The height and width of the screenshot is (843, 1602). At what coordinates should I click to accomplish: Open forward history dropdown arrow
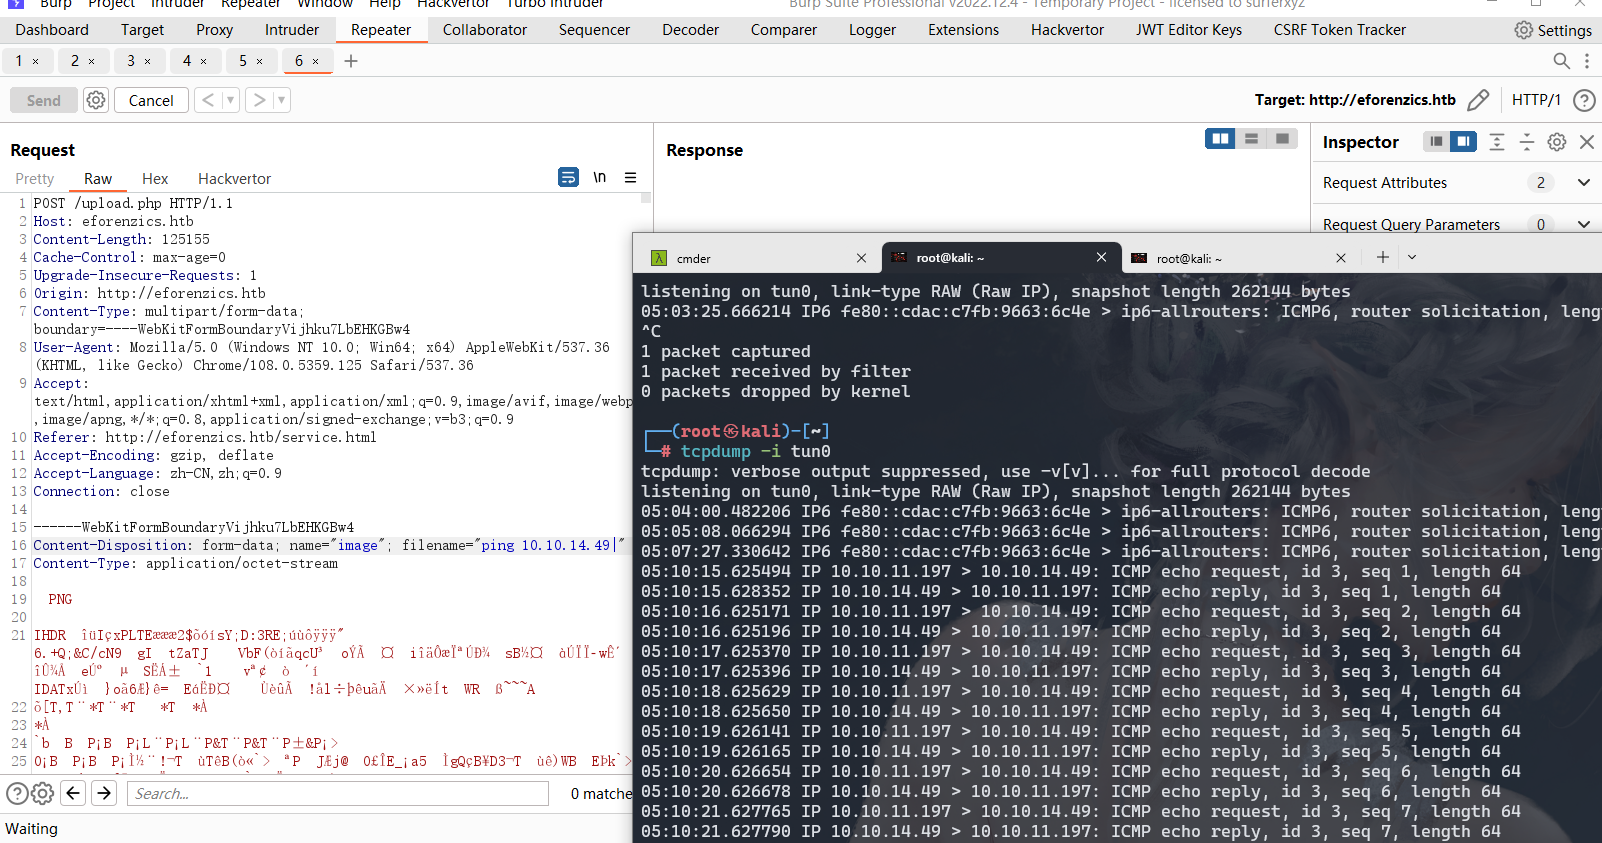point(281,100)
